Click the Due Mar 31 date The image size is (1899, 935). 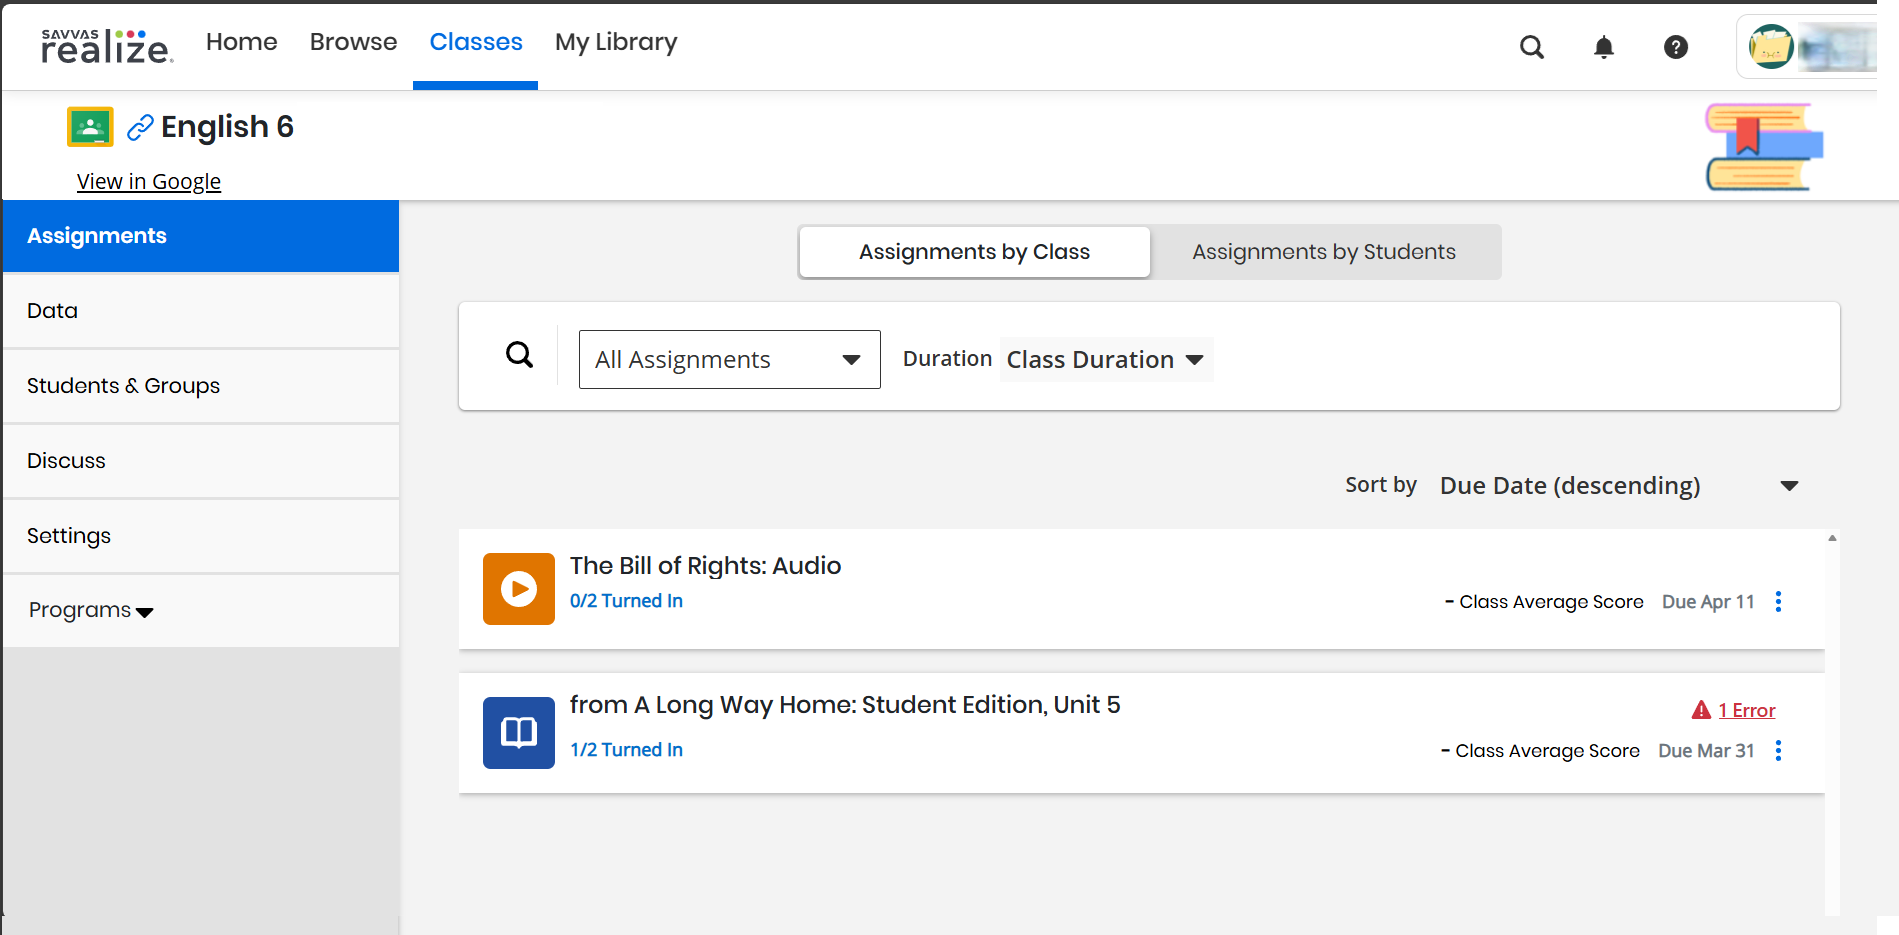click(1706, 751)
